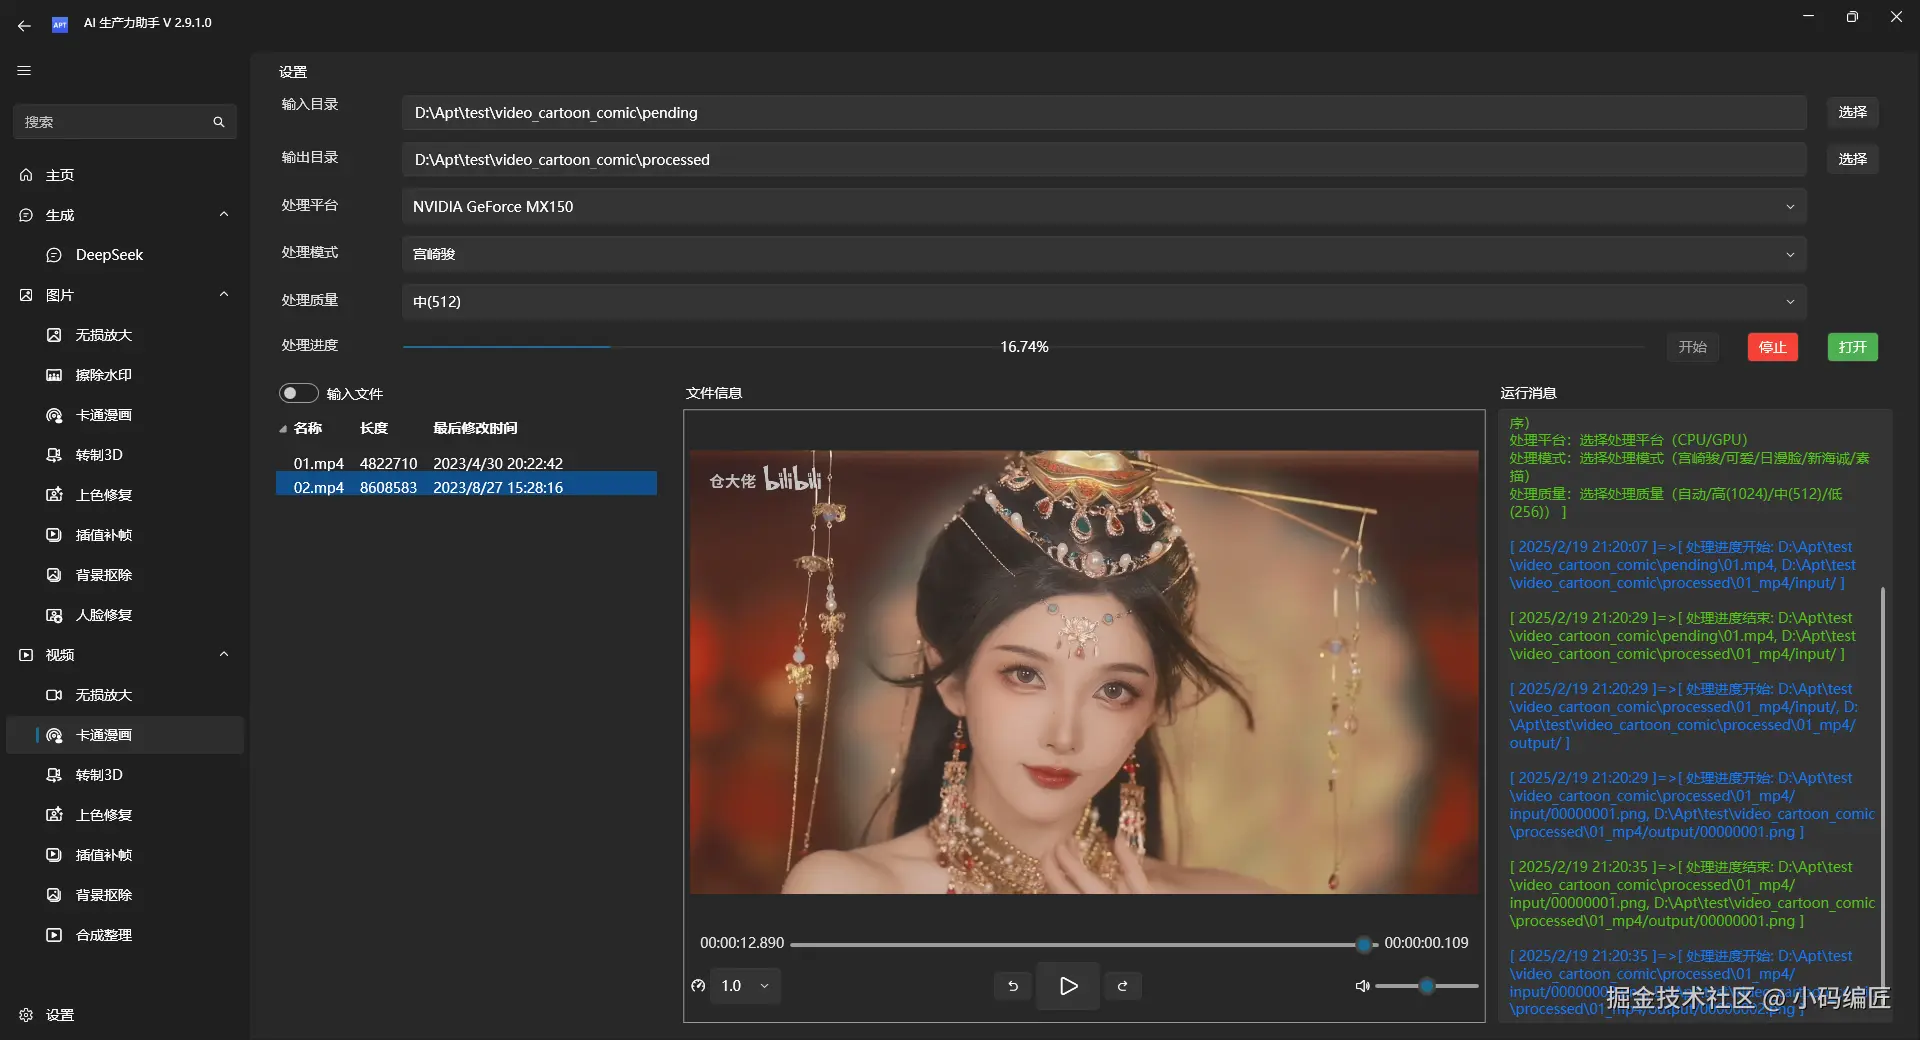
Task: Click the red 停止 button
Action: coord(1772,347)
